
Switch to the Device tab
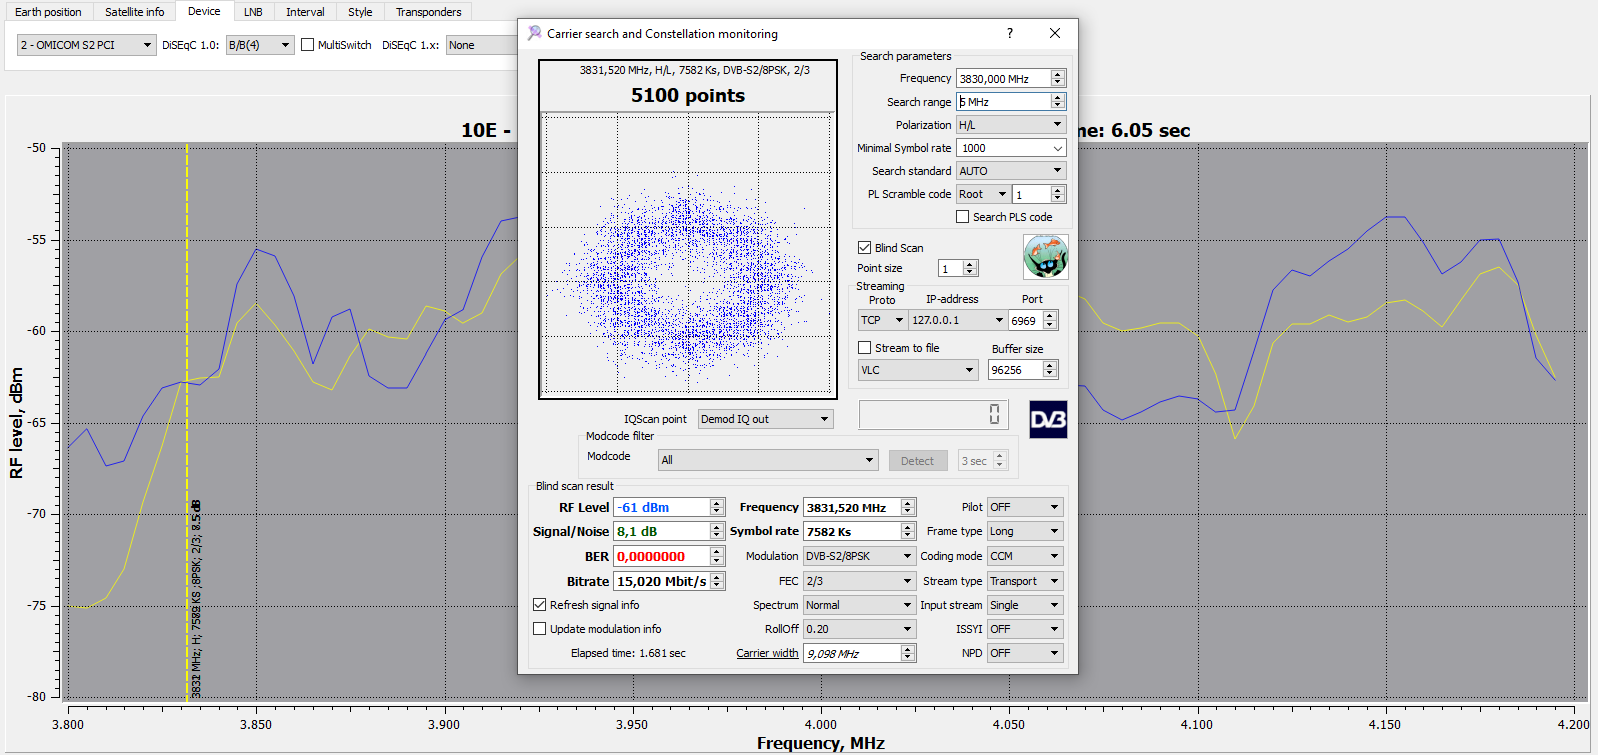point(204,11)
